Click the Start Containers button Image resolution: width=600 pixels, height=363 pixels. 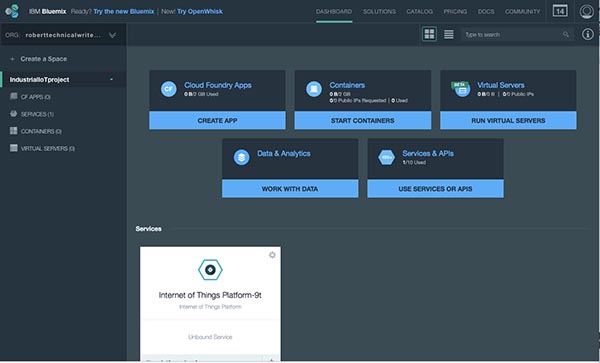pos(363,120)
